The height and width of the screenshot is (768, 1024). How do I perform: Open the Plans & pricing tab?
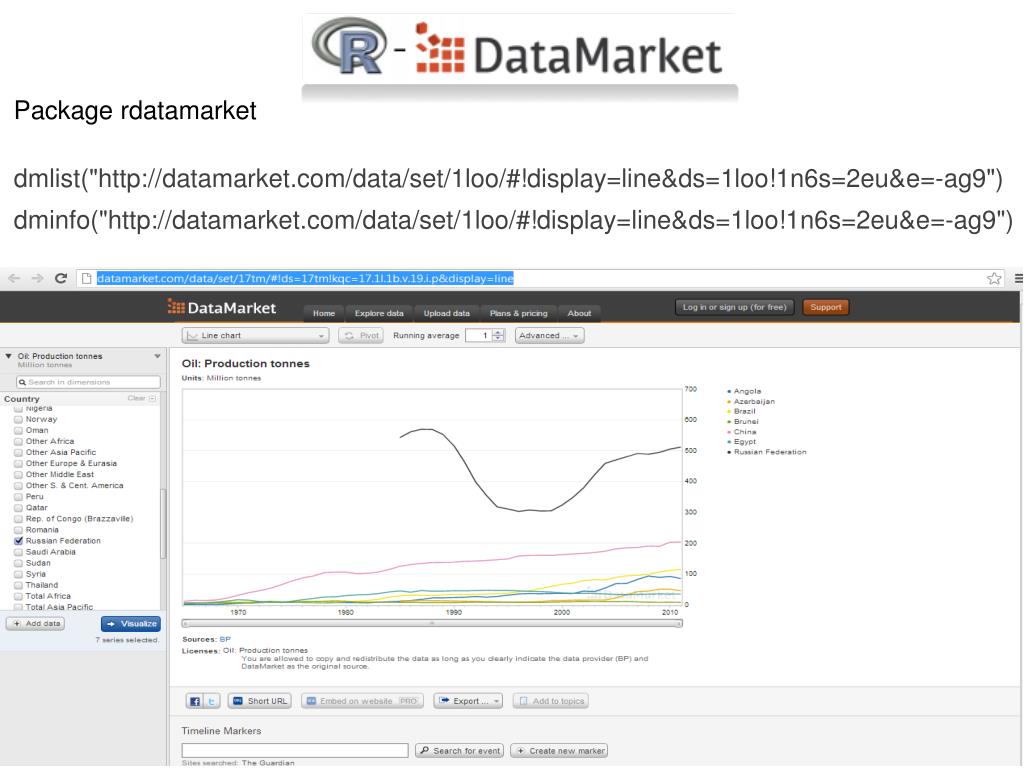(x=519, y=313)
